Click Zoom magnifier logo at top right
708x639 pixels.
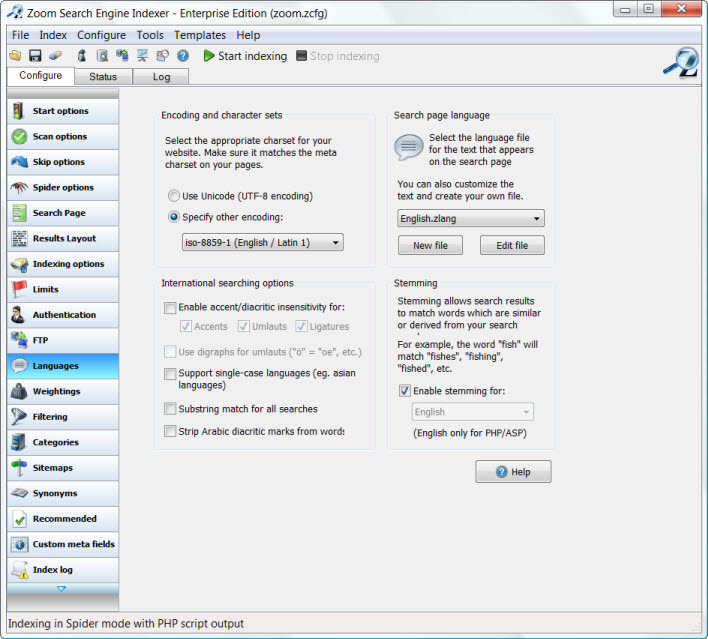tap(681, 62)
